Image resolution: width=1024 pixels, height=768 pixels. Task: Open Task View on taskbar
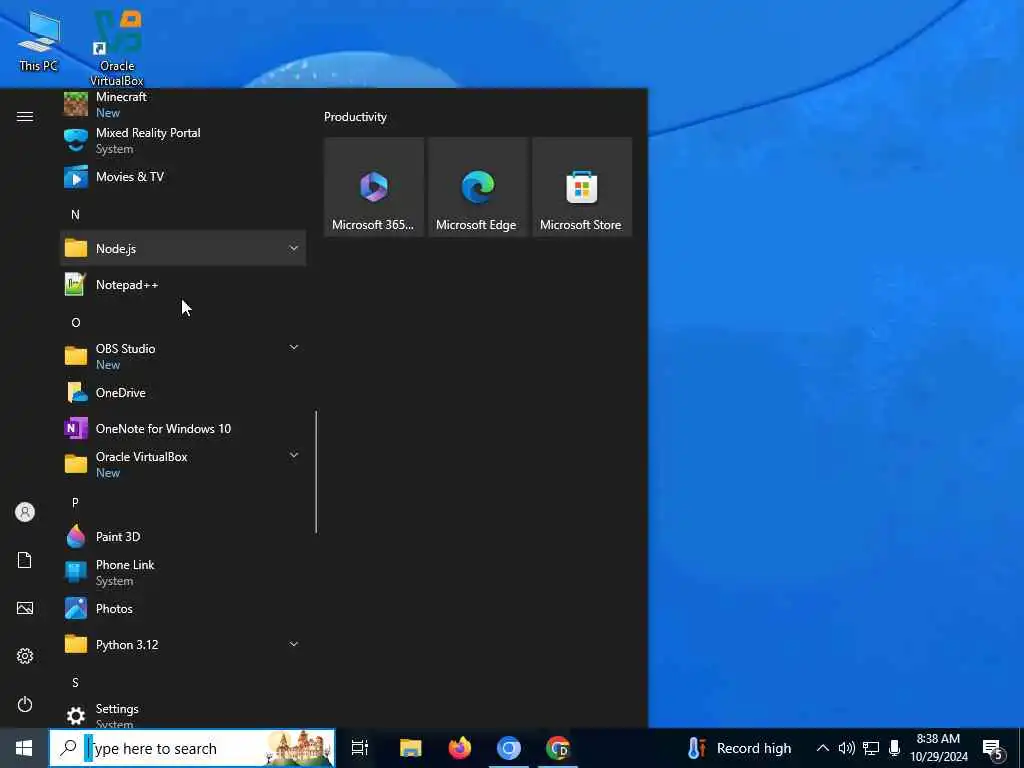pyautogui.click(x=360, y=748)
